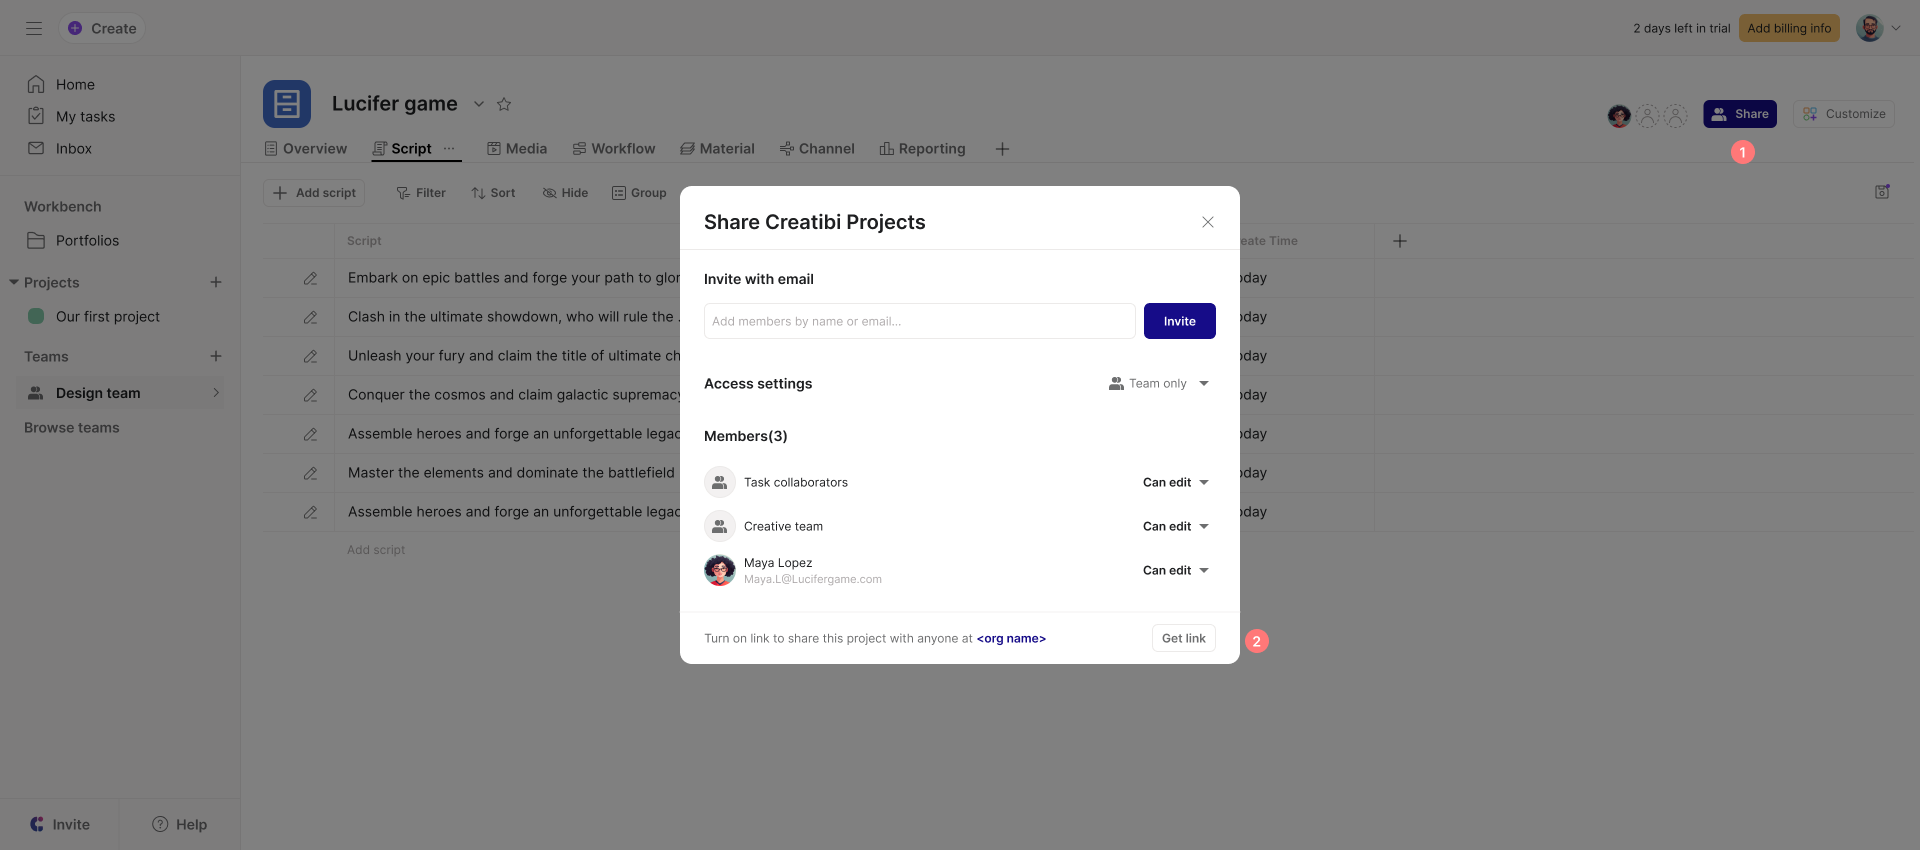Click edit pencil on the first script row
This screenshot has width=1920, height=852.
311,278
